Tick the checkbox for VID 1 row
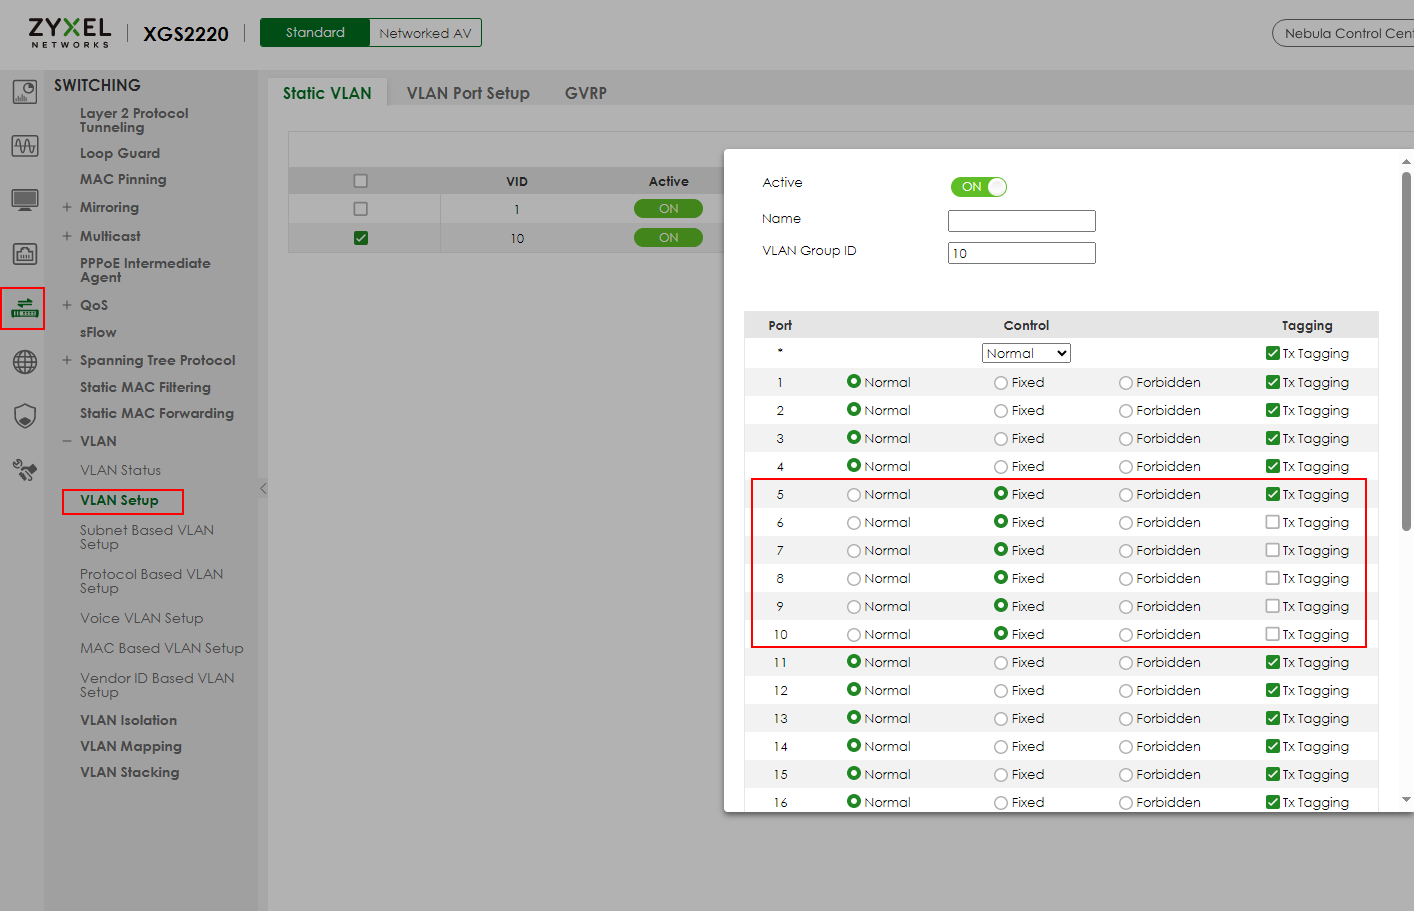The height and width of the screenshot is (911, 1414). pyautogui.click(x=361, y=209)
